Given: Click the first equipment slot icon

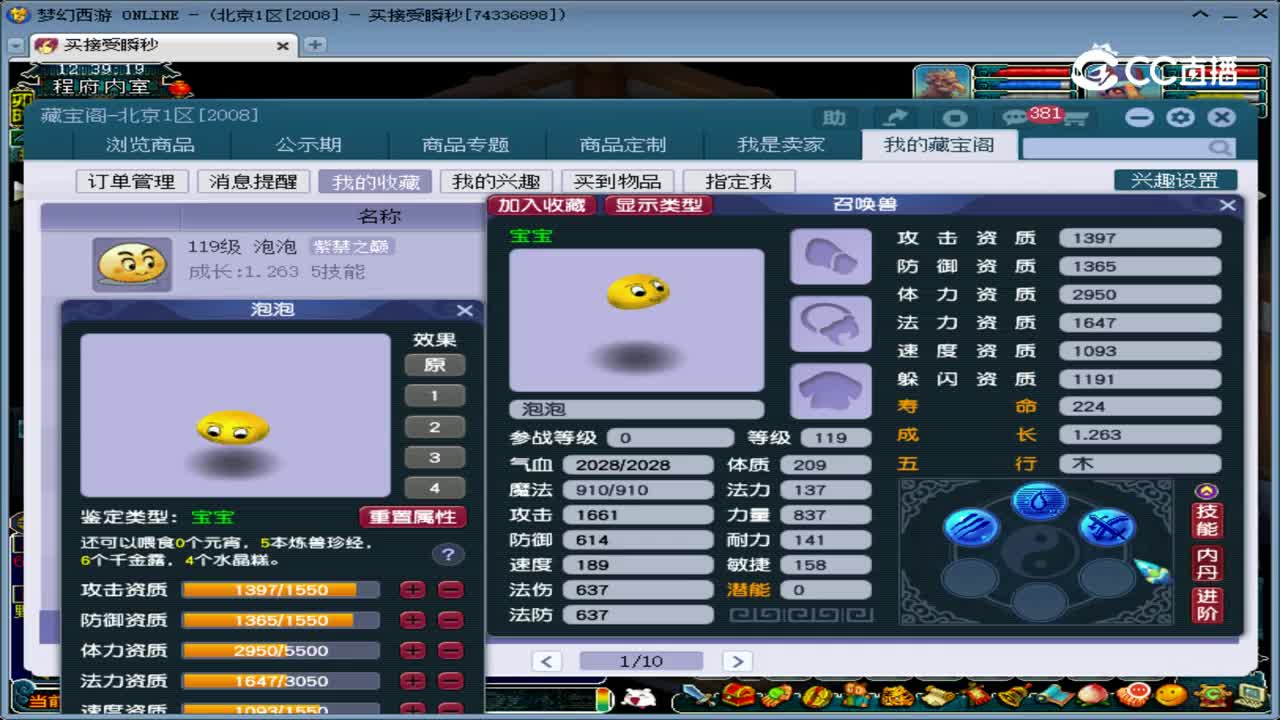Looking at the screenshot, I should pos(831,257).
